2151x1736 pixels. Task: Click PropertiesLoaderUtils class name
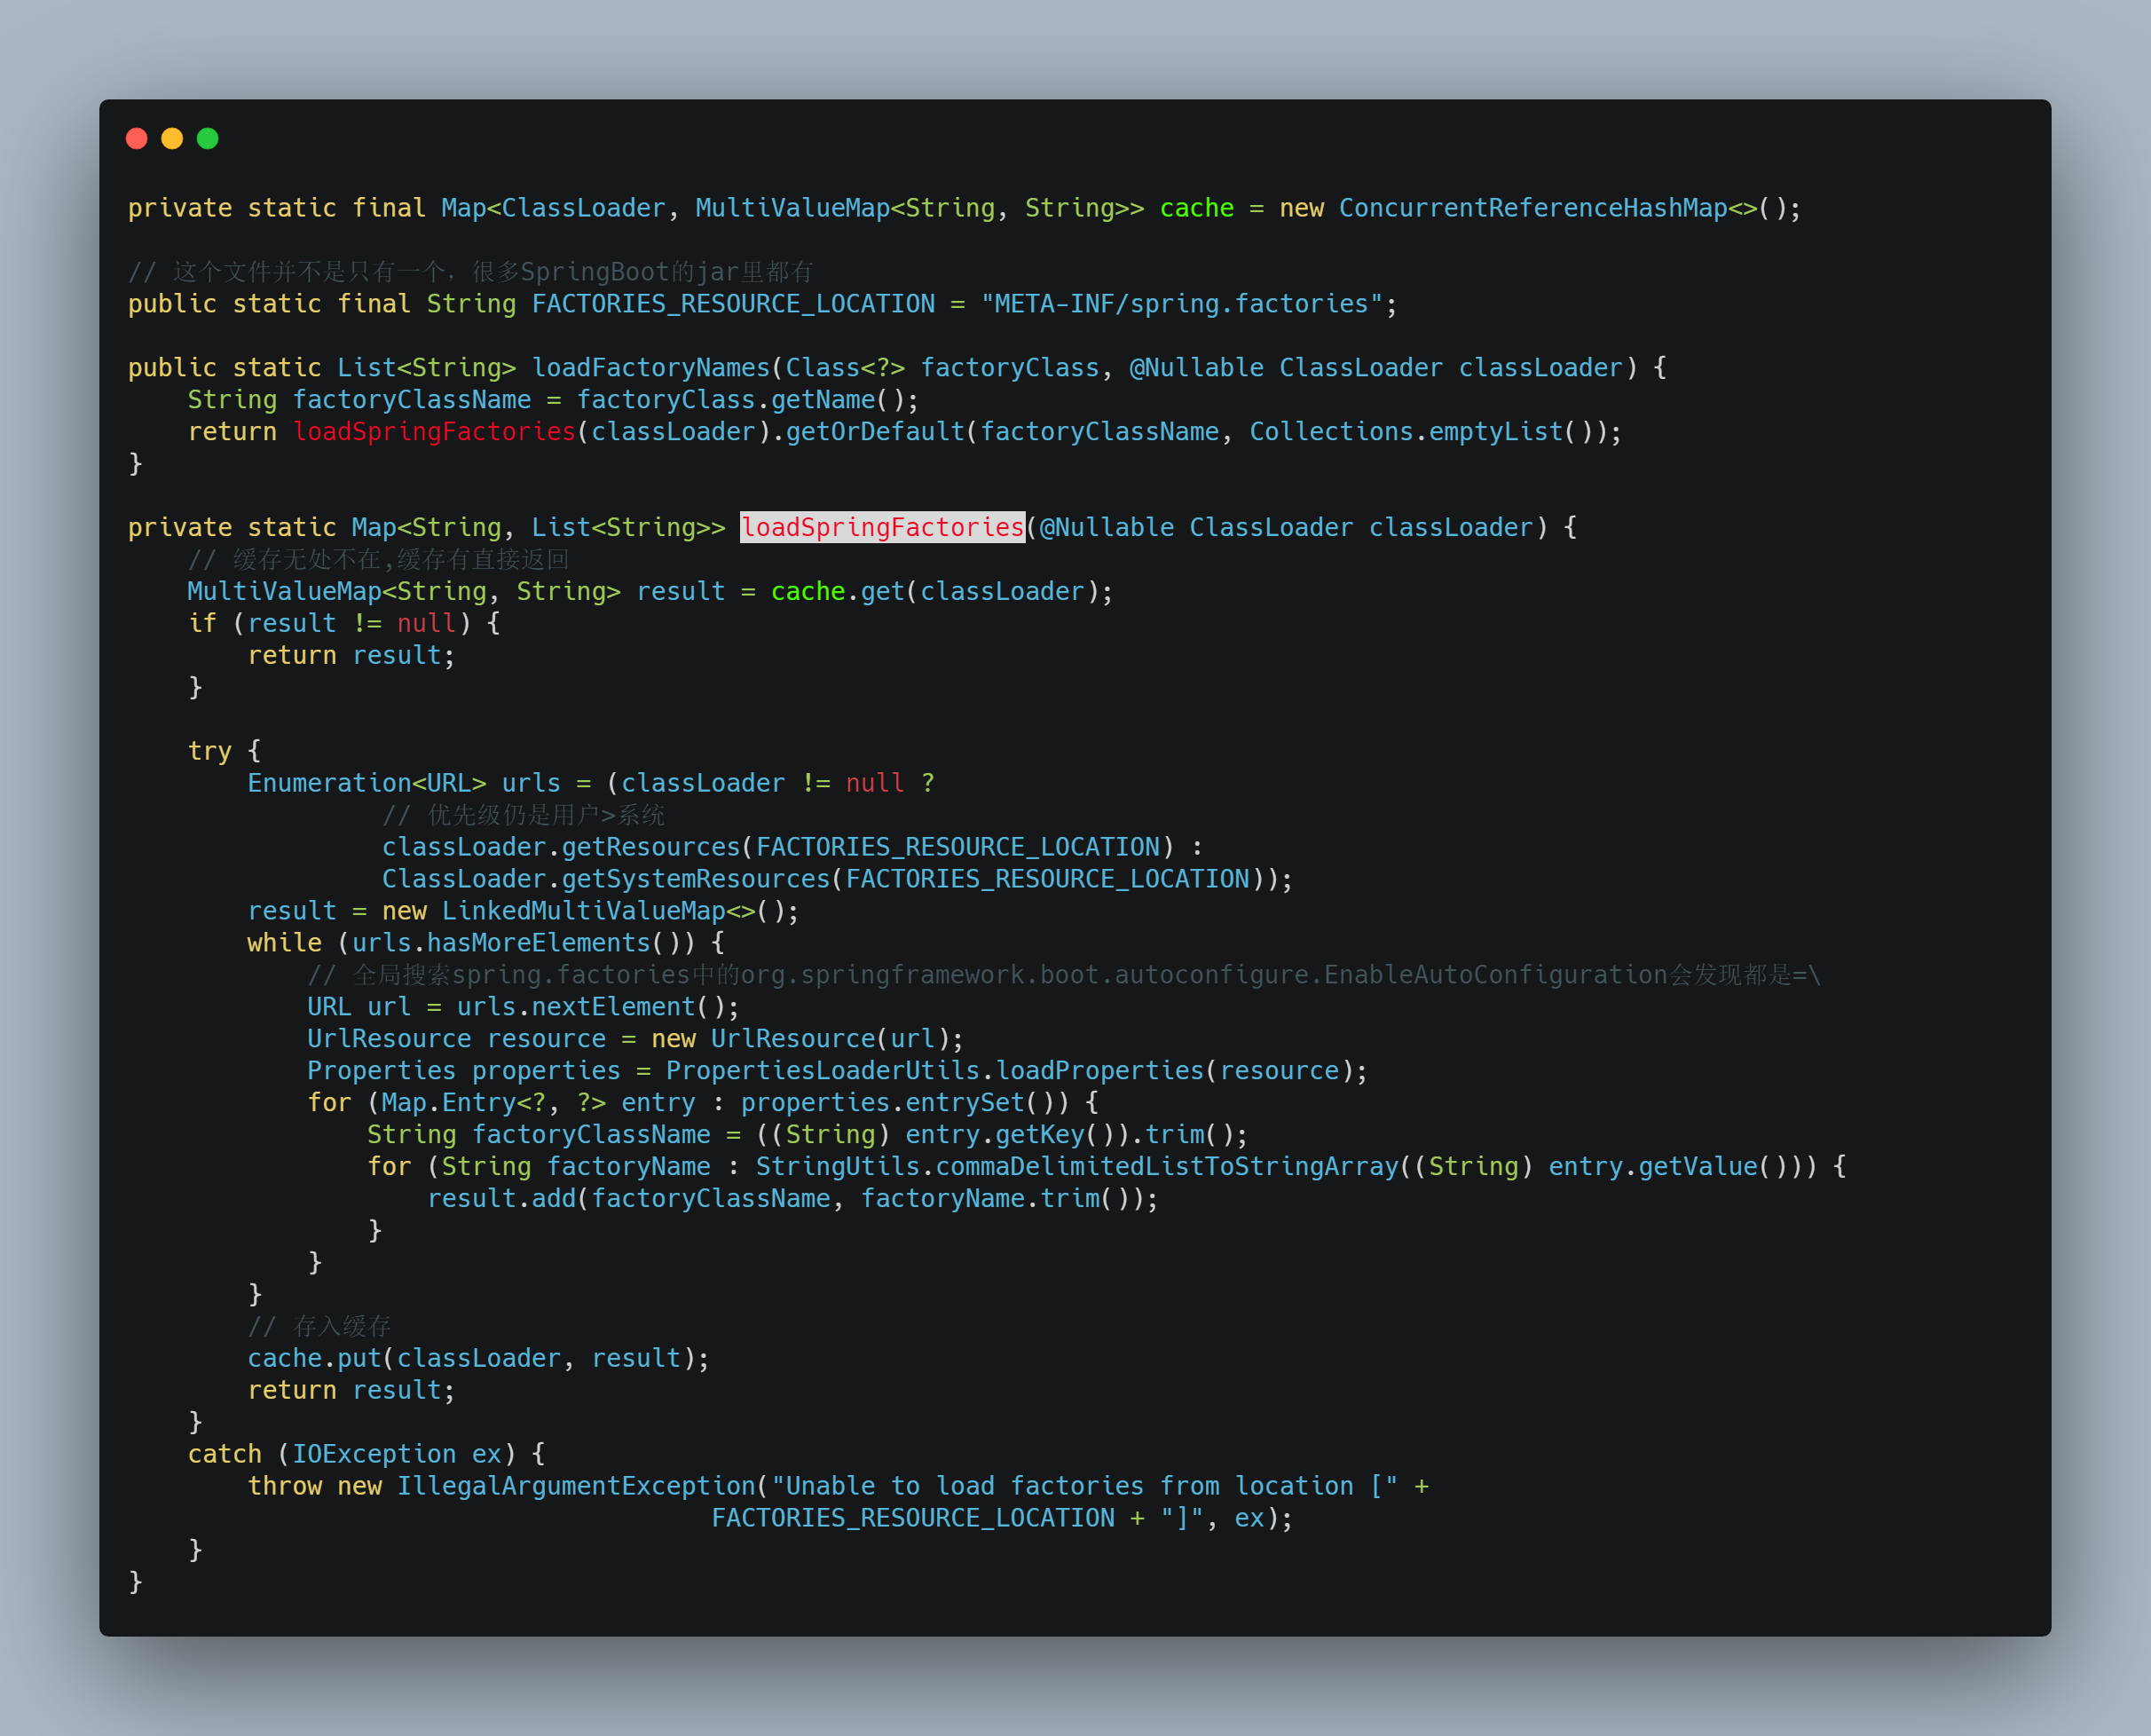(822, 1070)
